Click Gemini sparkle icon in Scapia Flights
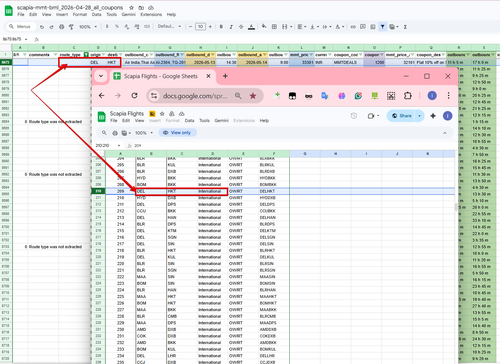The height and width of the screenshot is (364, 500). (x=433, y=116)
